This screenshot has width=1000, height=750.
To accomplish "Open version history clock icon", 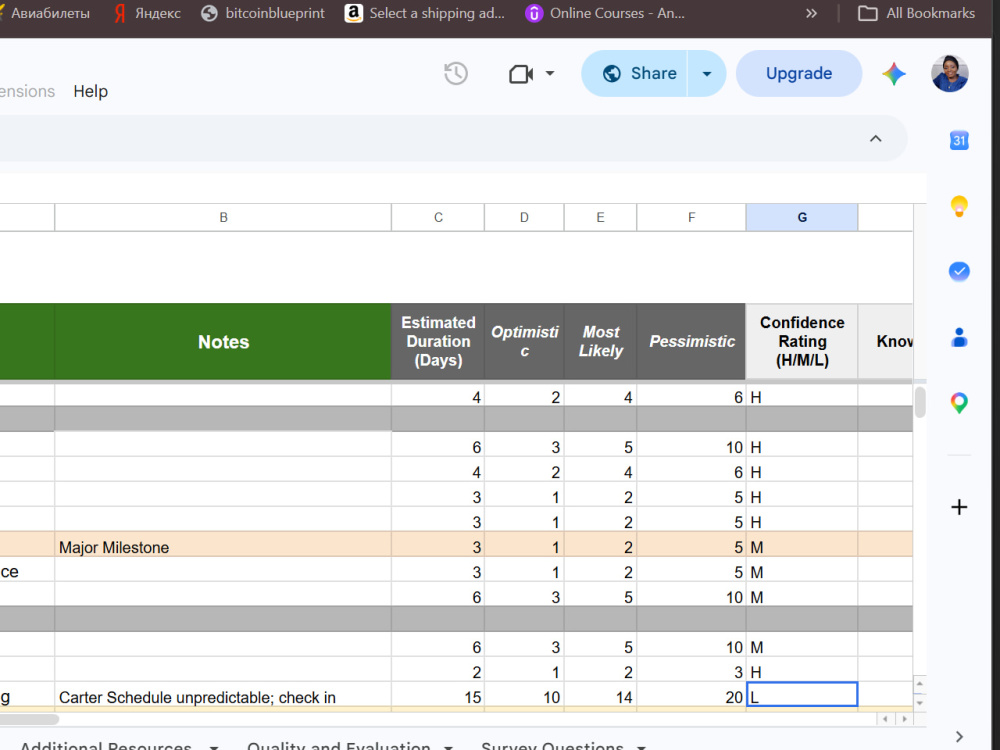I will pyautogui.click(x=455, y=74).
